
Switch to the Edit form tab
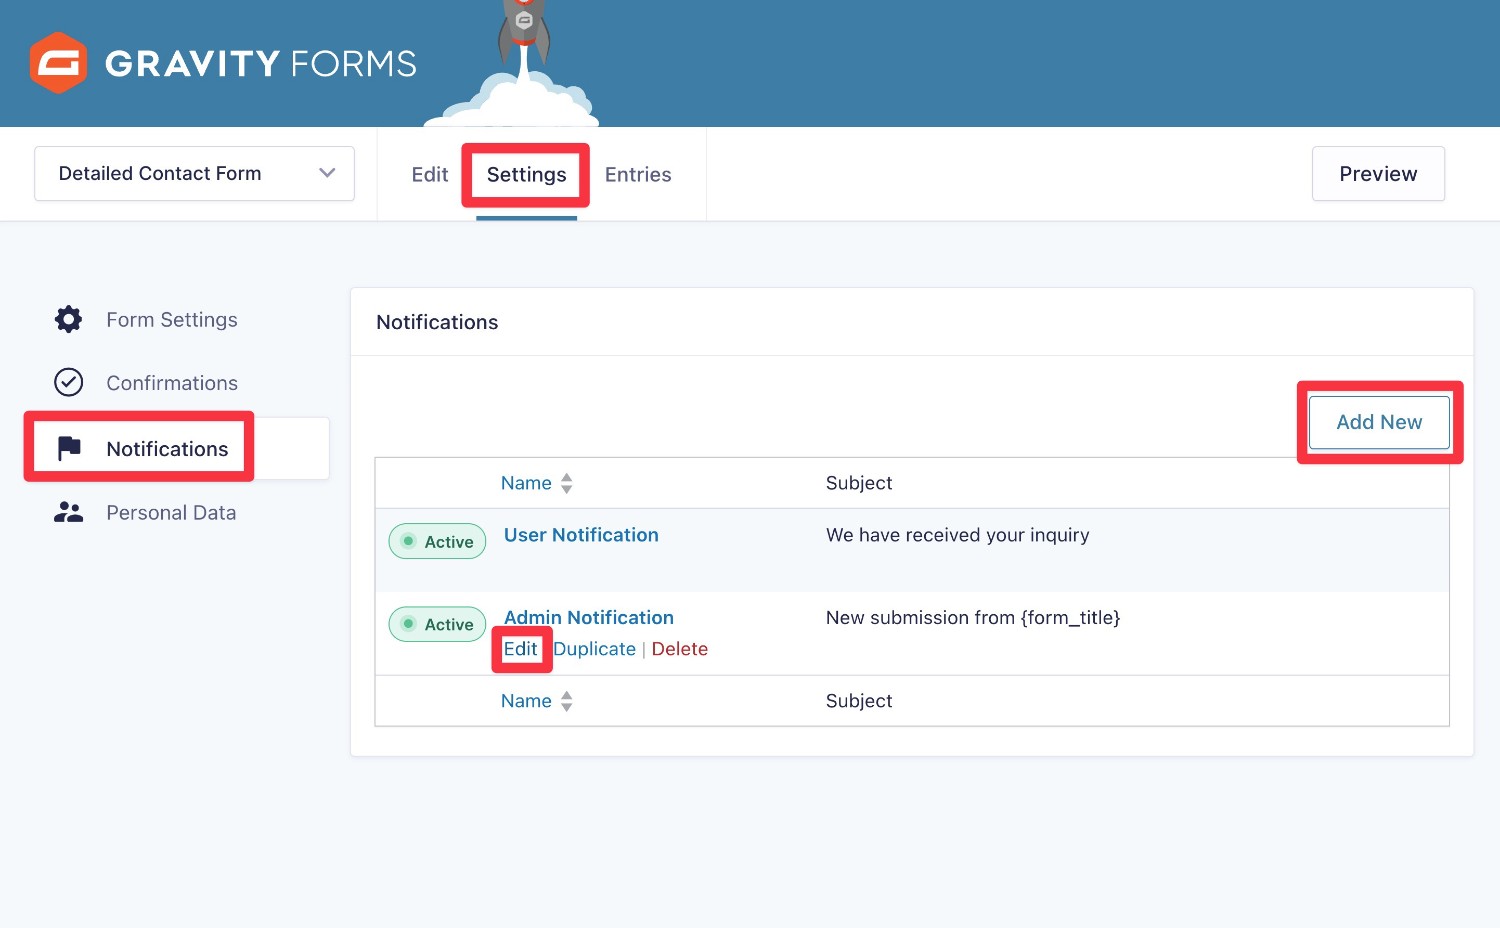pyautogui.click(x=430, y=174)
